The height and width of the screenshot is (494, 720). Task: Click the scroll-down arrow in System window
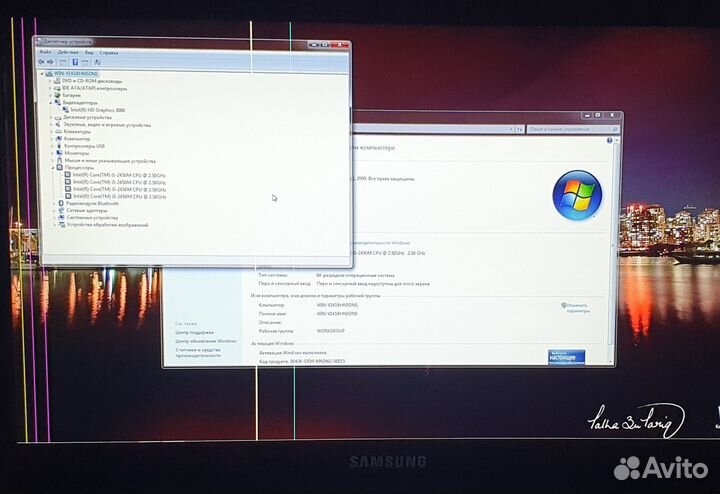click(x=611, y=362)
